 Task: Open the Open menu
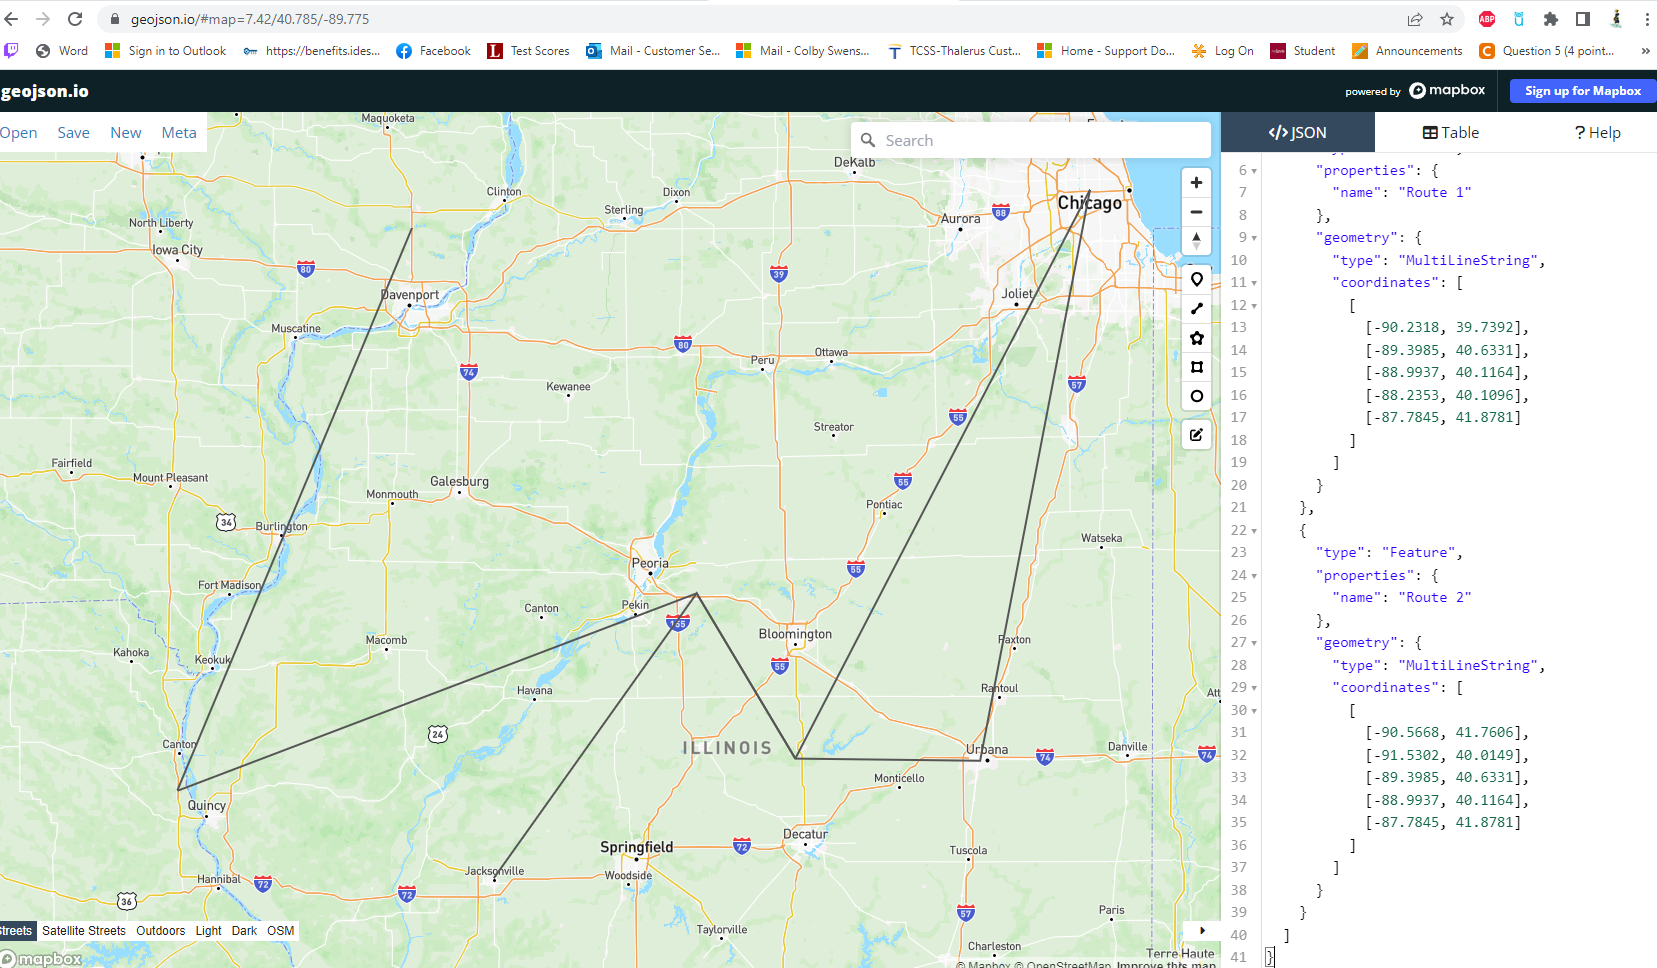click(19, 133)
